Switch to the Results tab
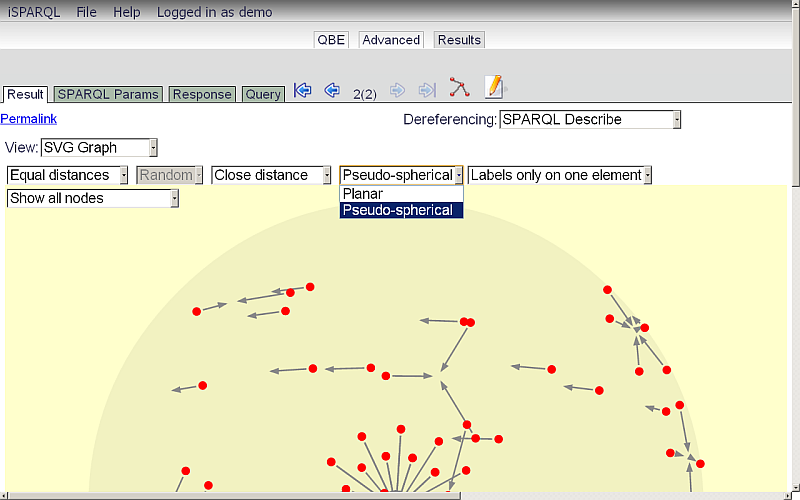 (459, 40)
